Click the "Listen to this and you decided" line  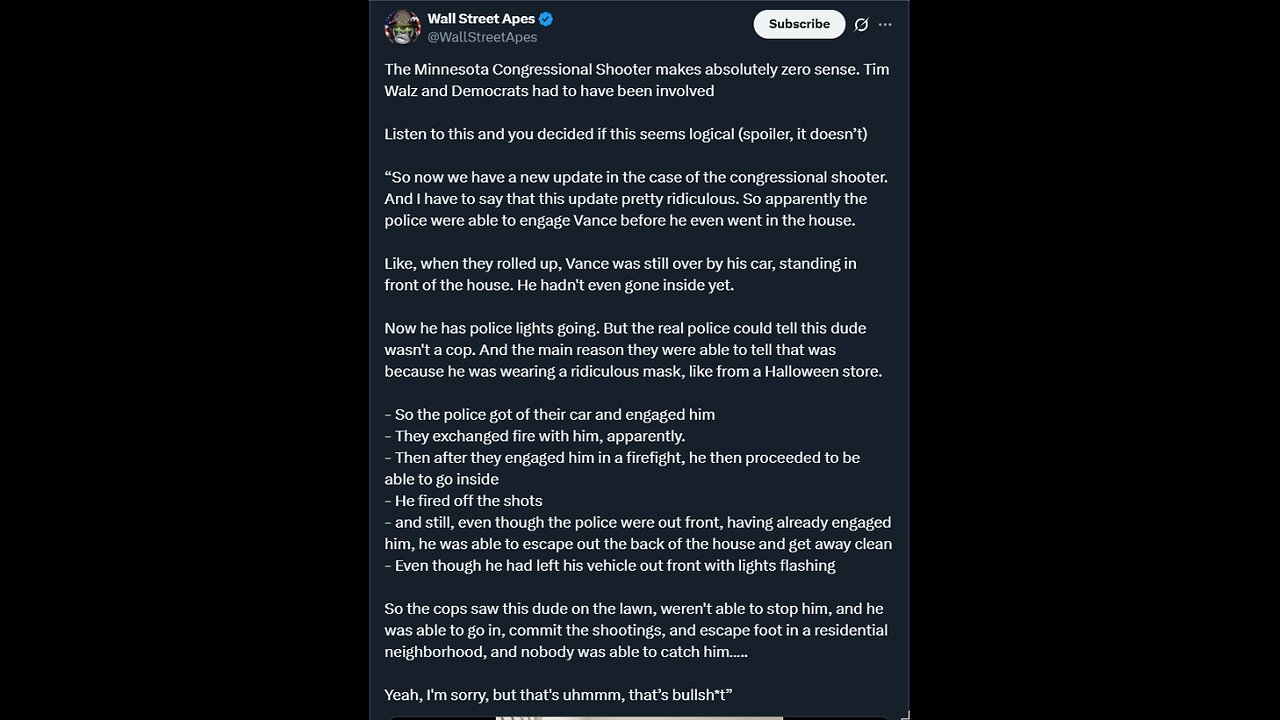[625, 134]
